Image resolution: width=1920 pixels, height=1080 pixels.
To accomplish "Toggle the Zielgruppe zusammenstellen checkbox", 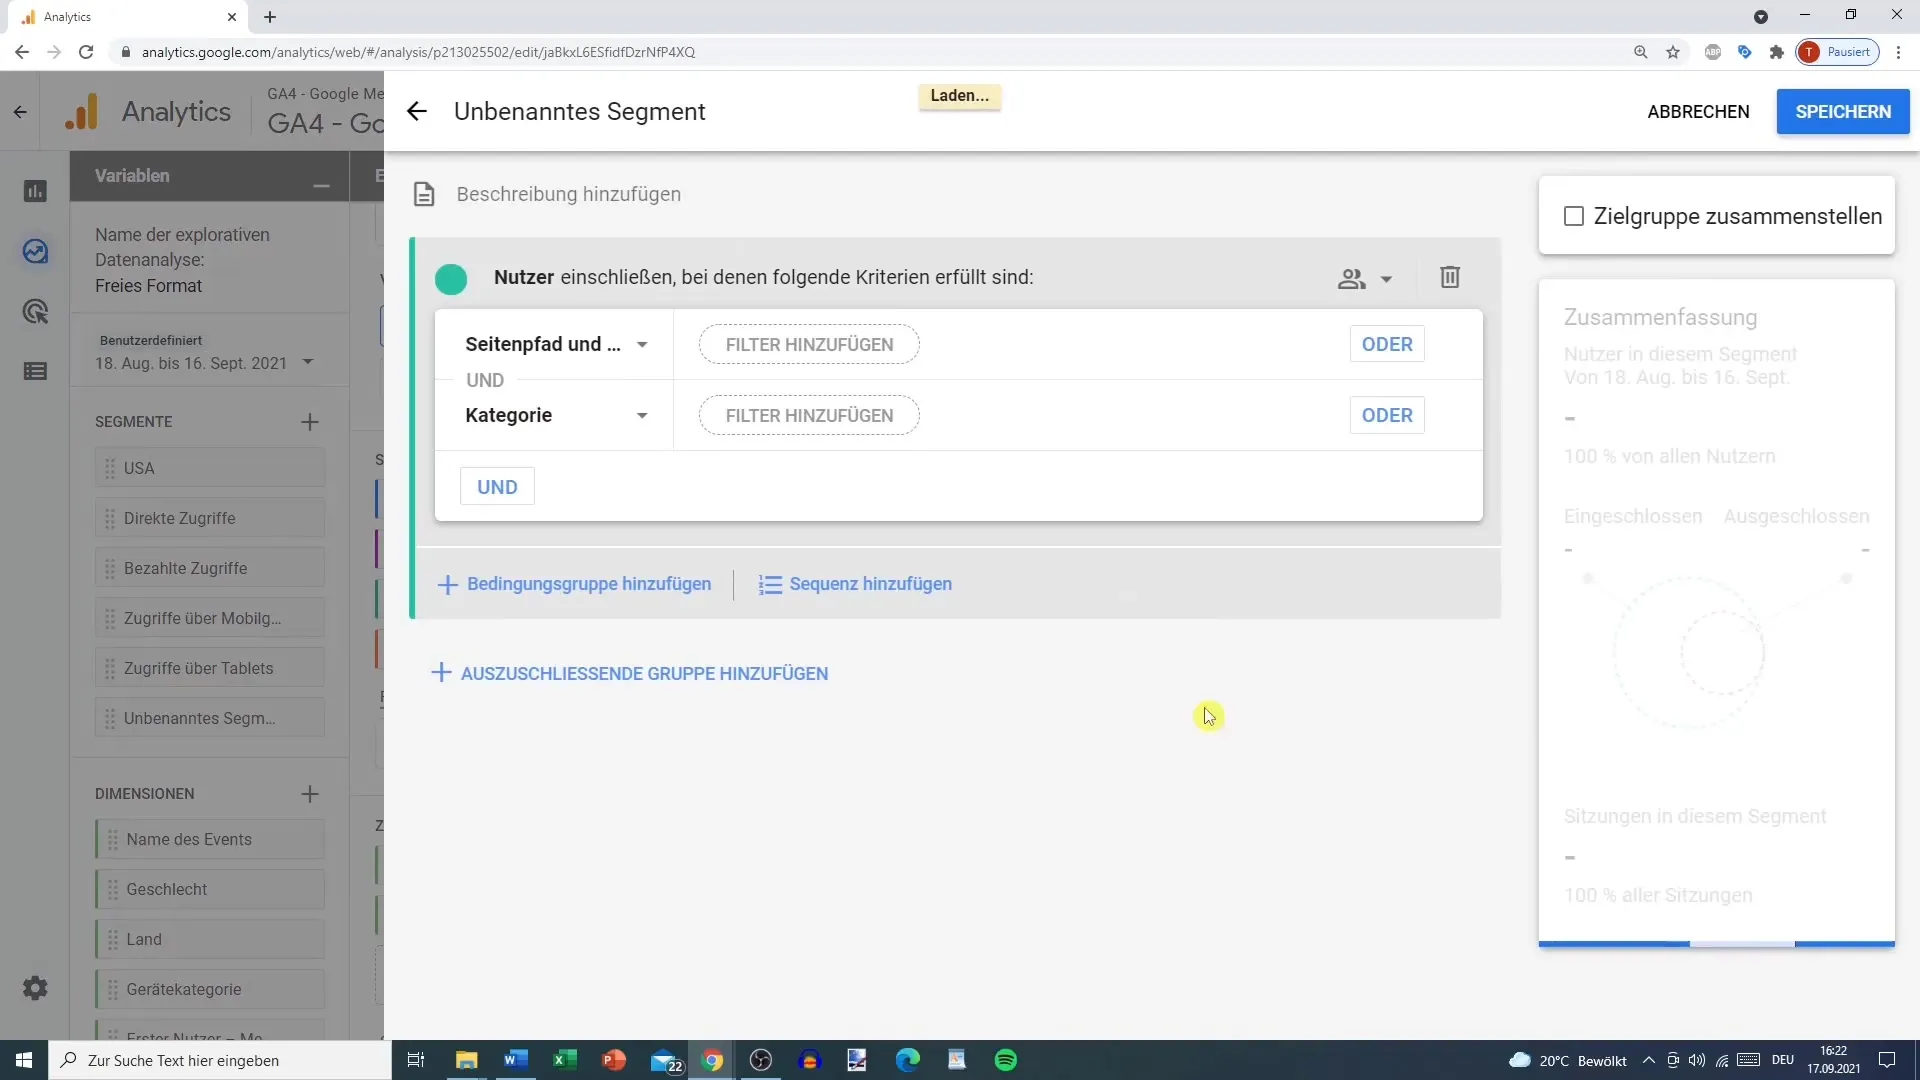I will 1575,215.
